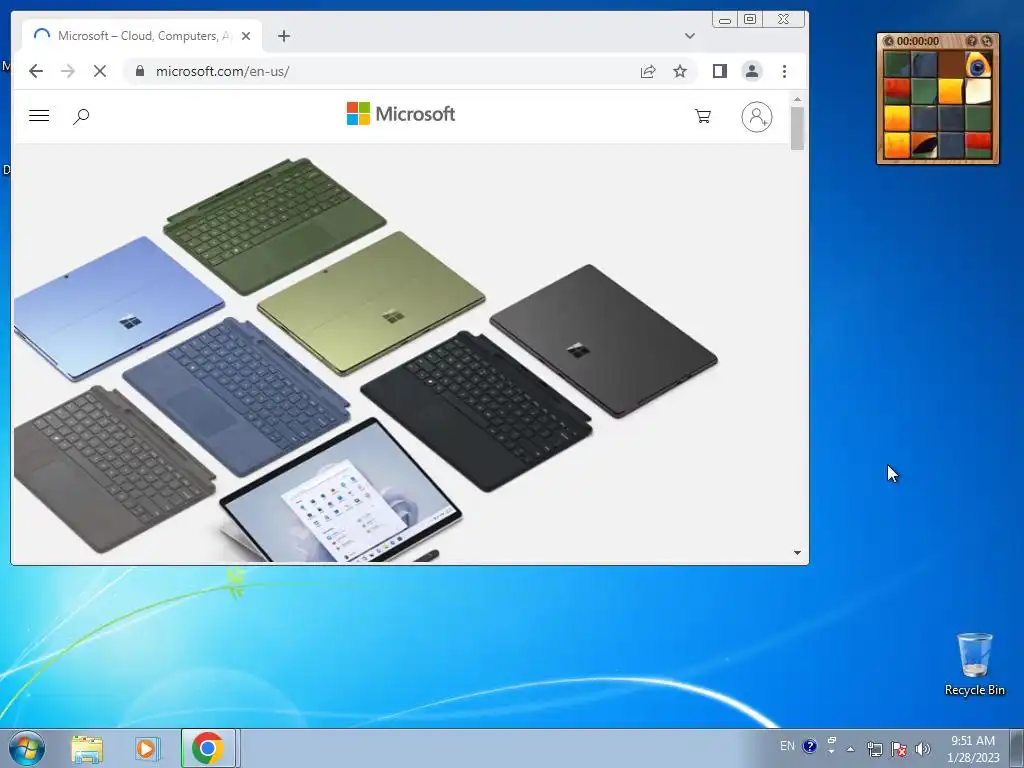The image size is (1024, 768).
Task: Minimize the Chrome window
Action: (x=725, y=20)
